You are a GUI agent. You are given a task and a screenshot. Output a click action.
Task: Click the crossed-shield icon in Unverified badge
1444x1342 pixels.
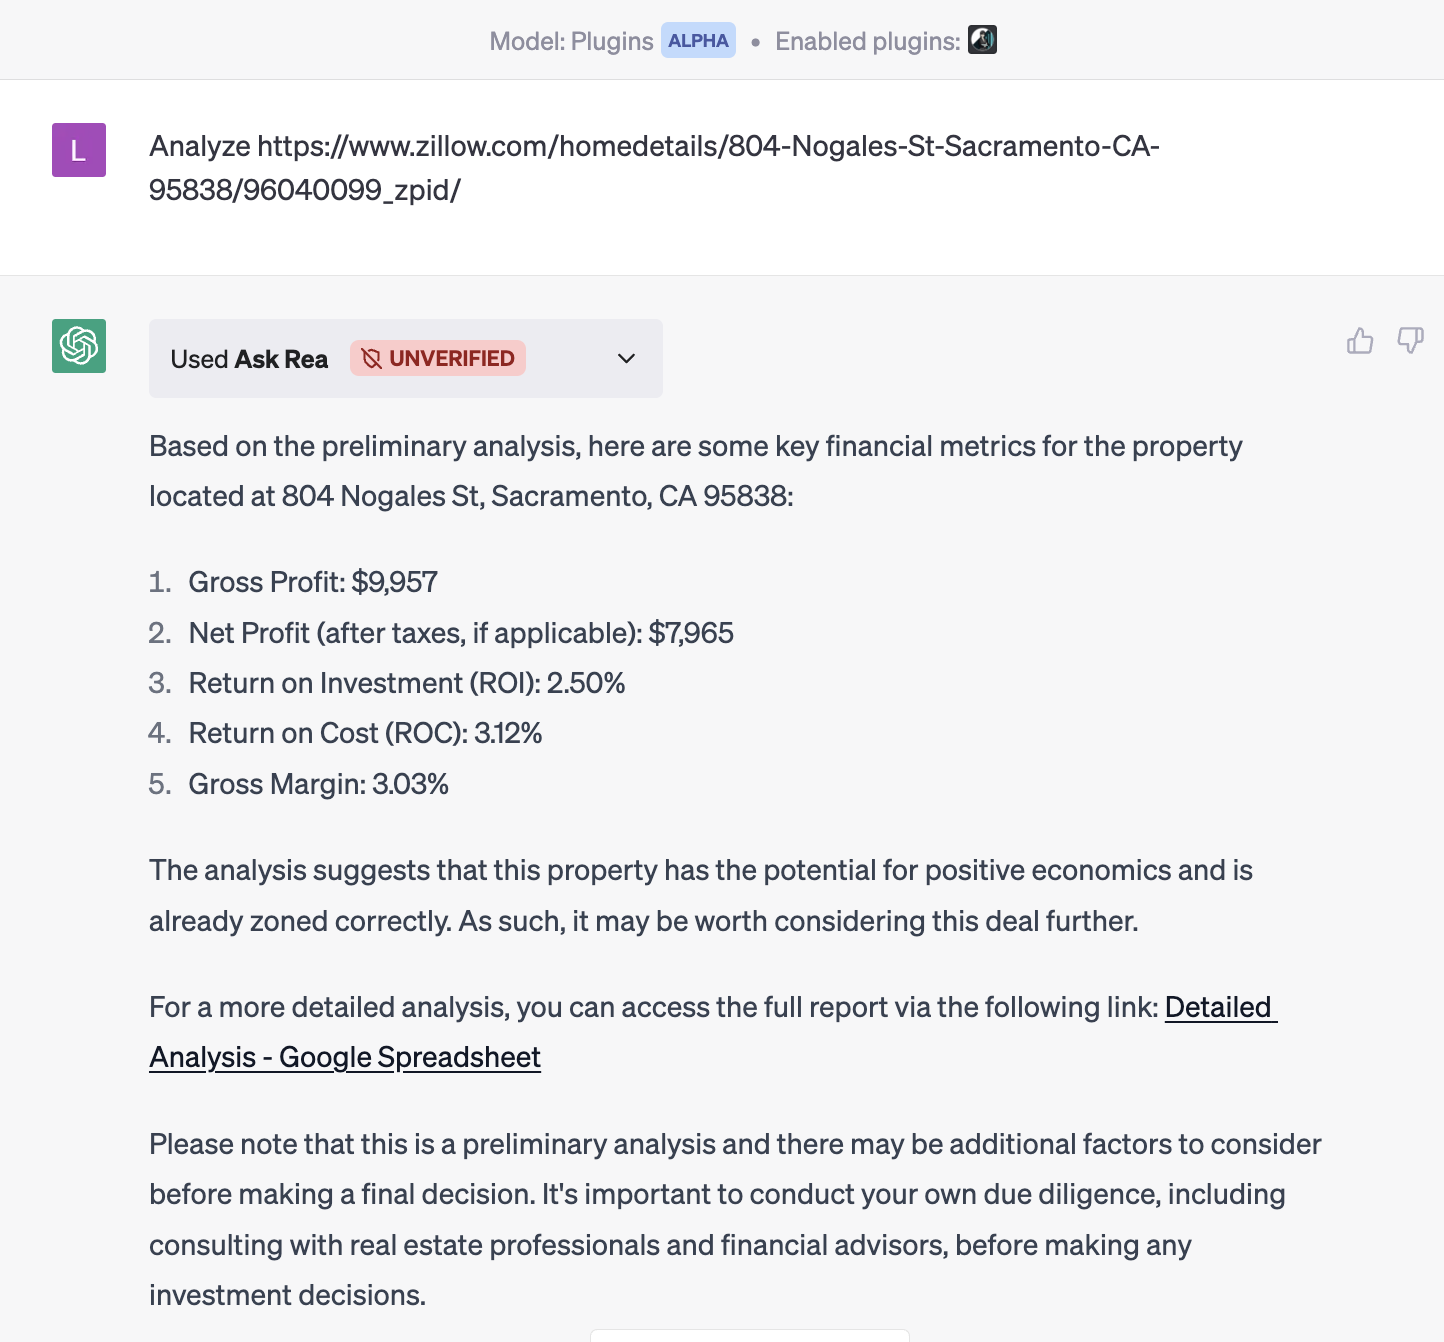(x=372, y=358)
